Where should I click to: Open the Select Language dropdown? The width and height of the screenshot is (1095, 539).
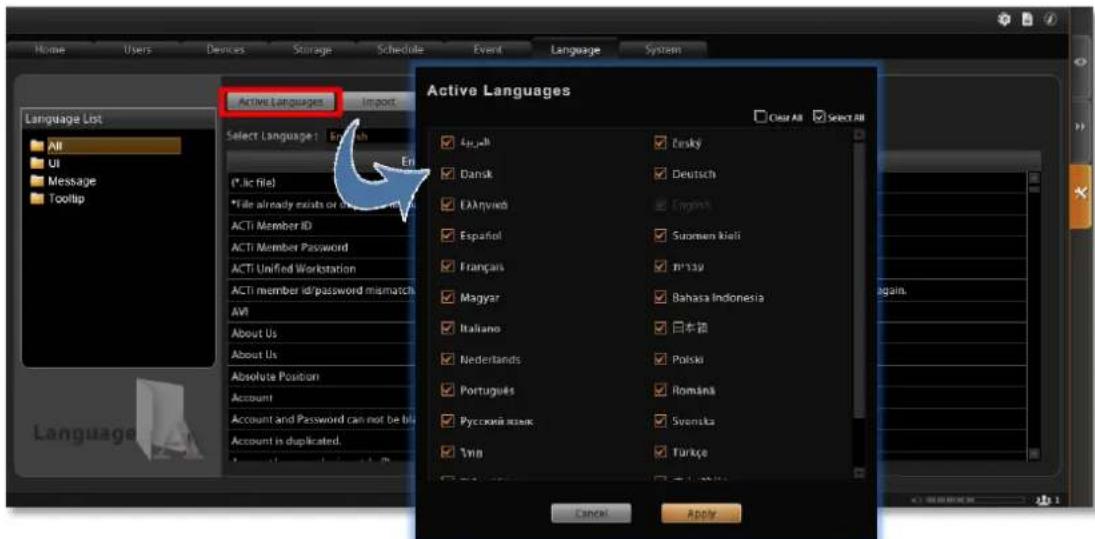tap(370, 137)
